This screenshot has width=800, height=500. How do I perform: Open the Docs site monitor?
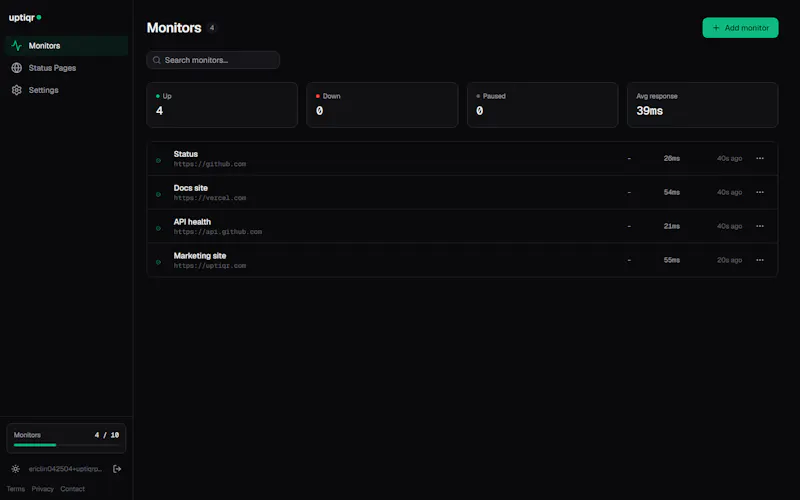tap(462, 192)
